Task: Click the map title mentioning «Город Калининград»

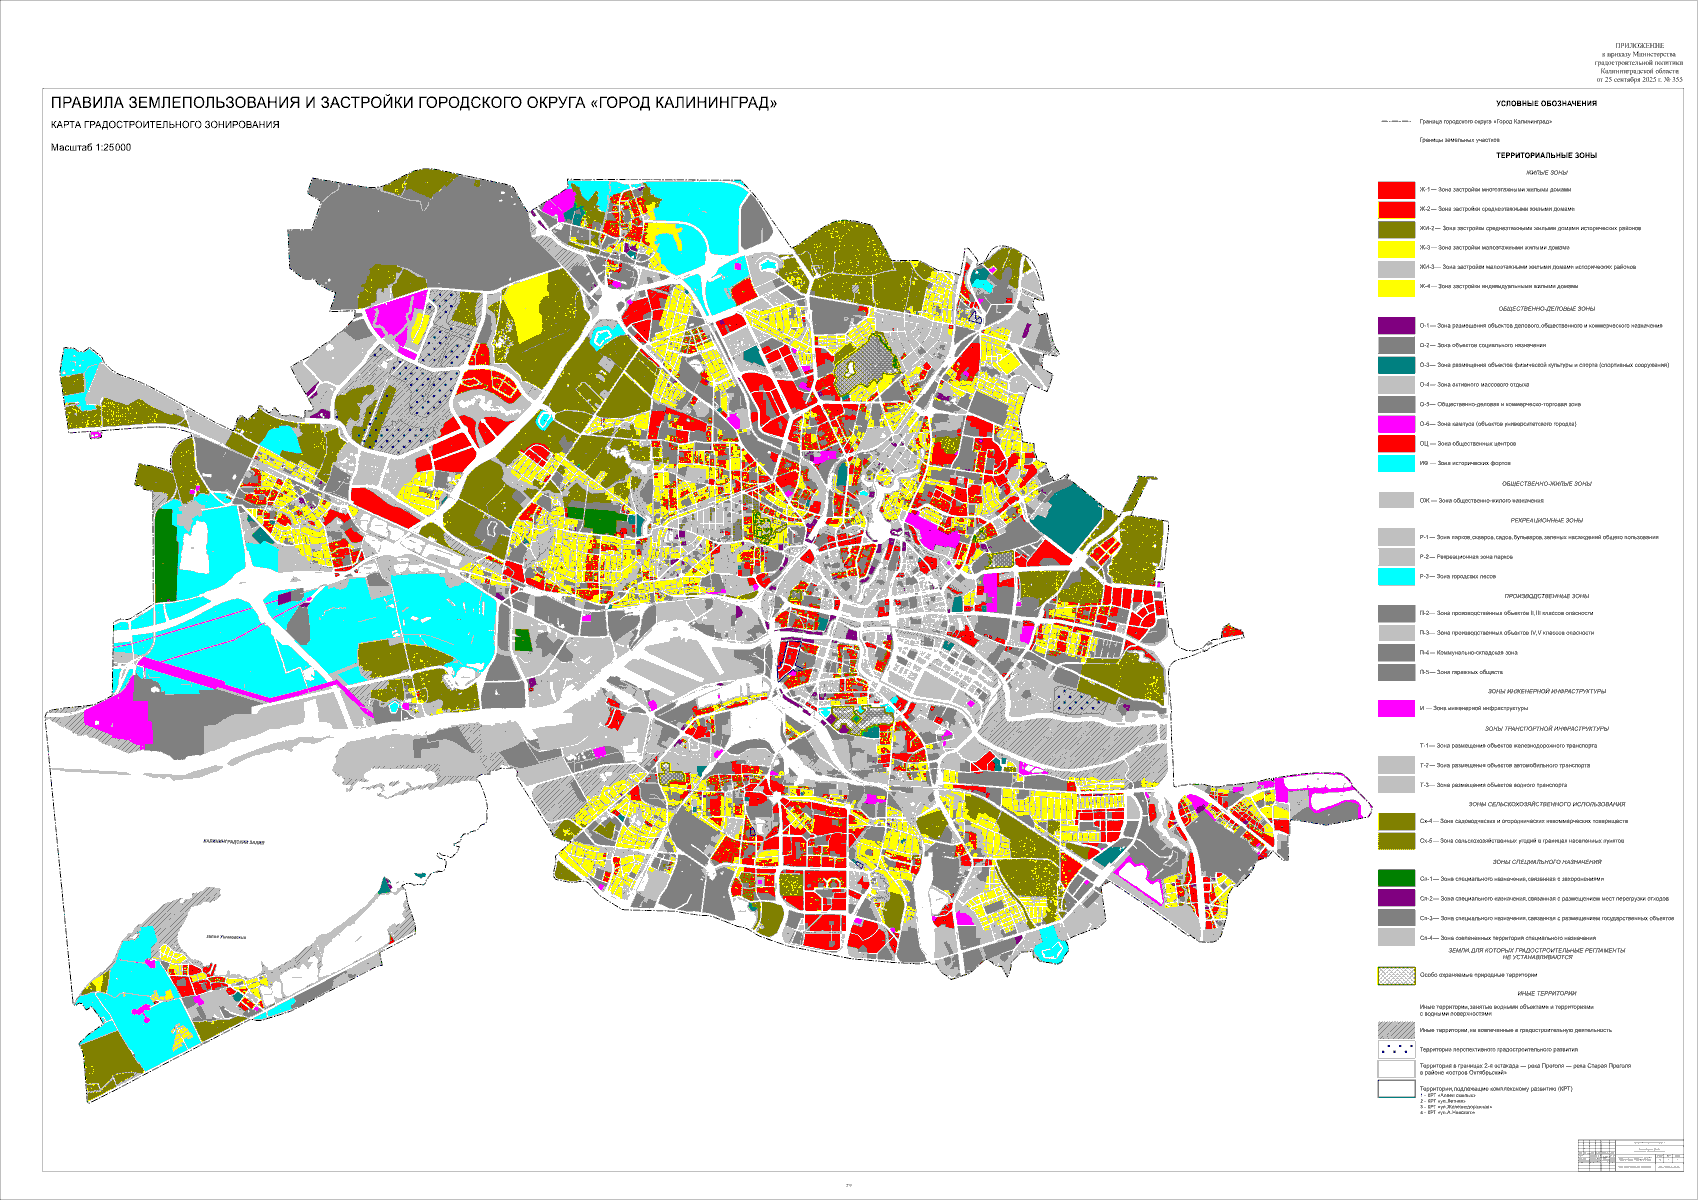Action: (x=413, y=103)
